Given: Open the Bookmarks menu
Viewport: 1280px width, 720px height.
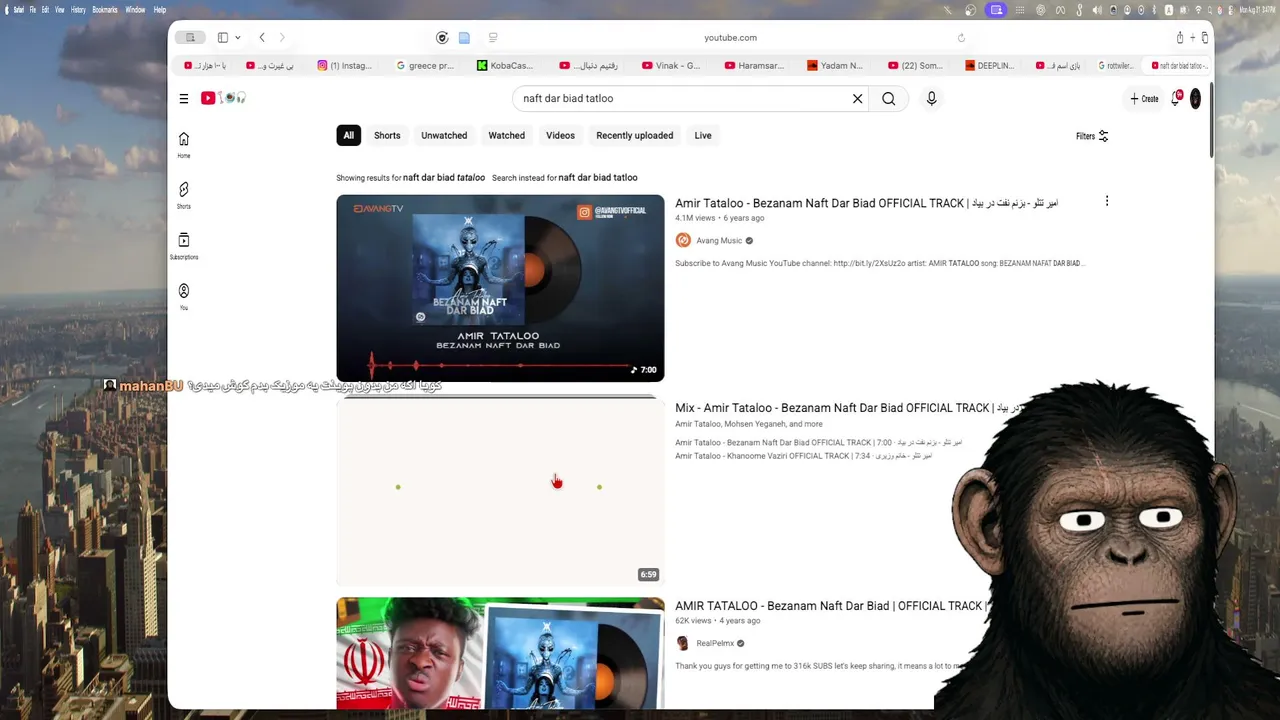Looking at the screenshot, I should [x=105, y=9].
